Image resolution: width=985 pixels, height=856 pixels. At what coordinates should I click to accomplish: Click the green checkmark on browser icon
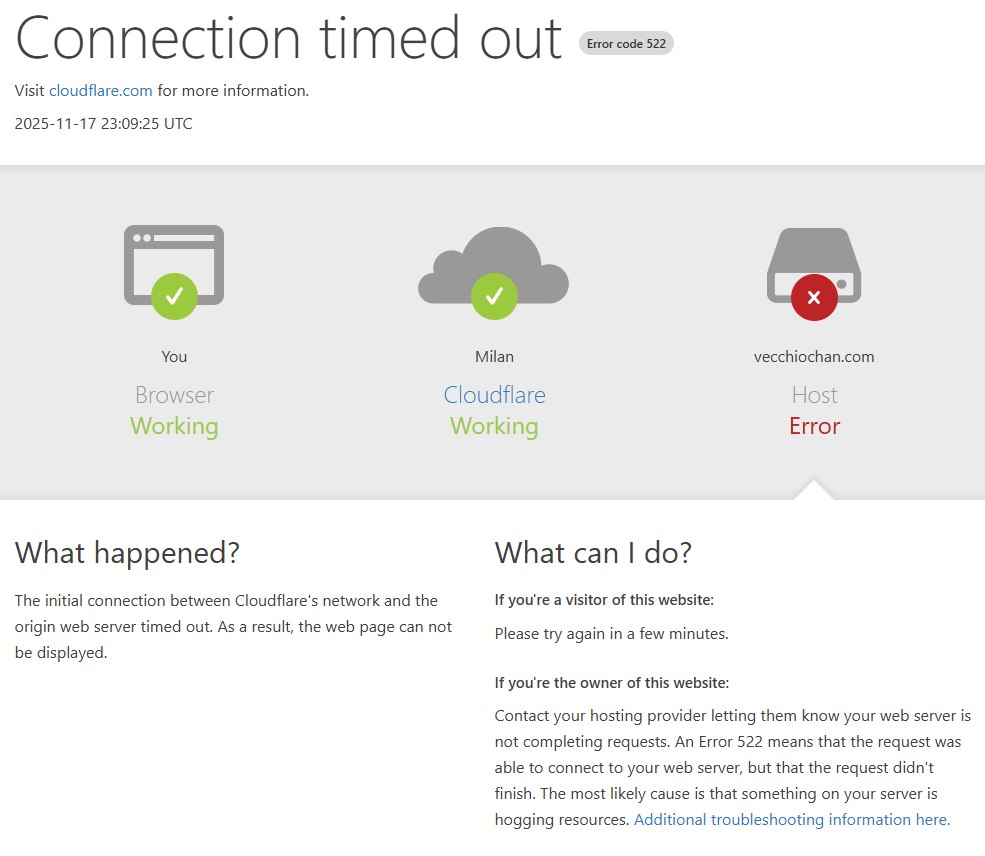[x=174, y=295]
